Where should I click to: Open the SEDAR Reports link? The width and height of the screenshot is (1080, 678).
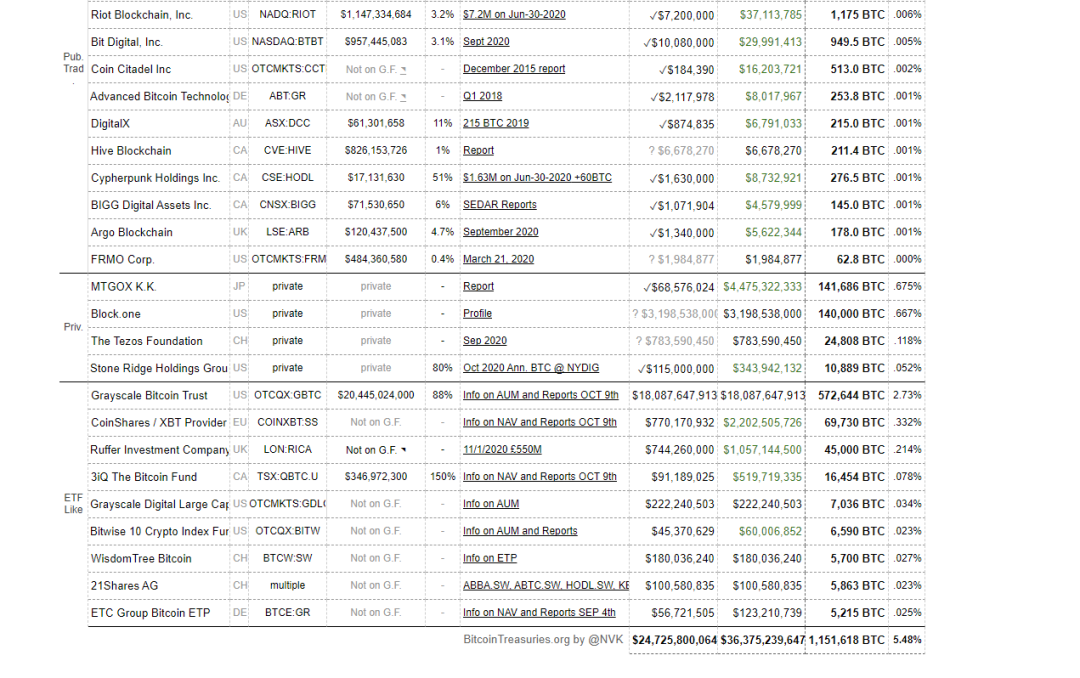(499, 205)
